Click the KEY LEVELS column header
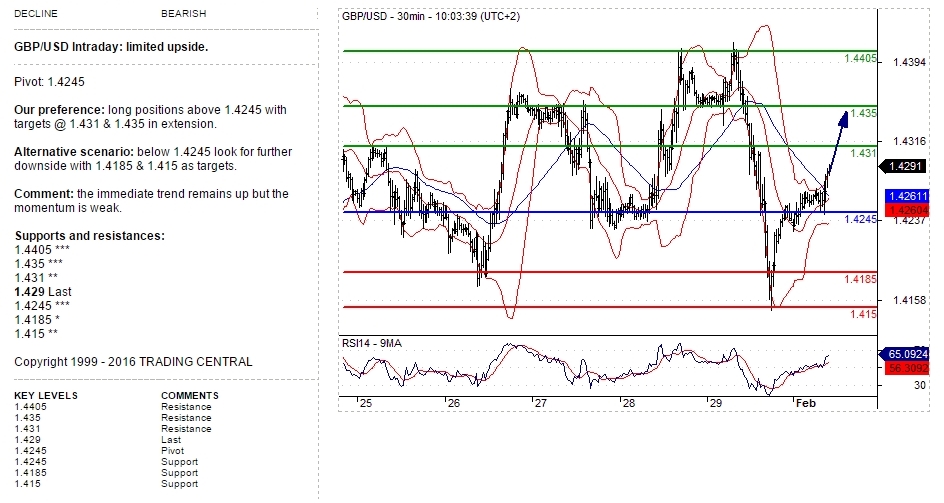Viewport: 944px width, 503px height. [x=46, y=396]
